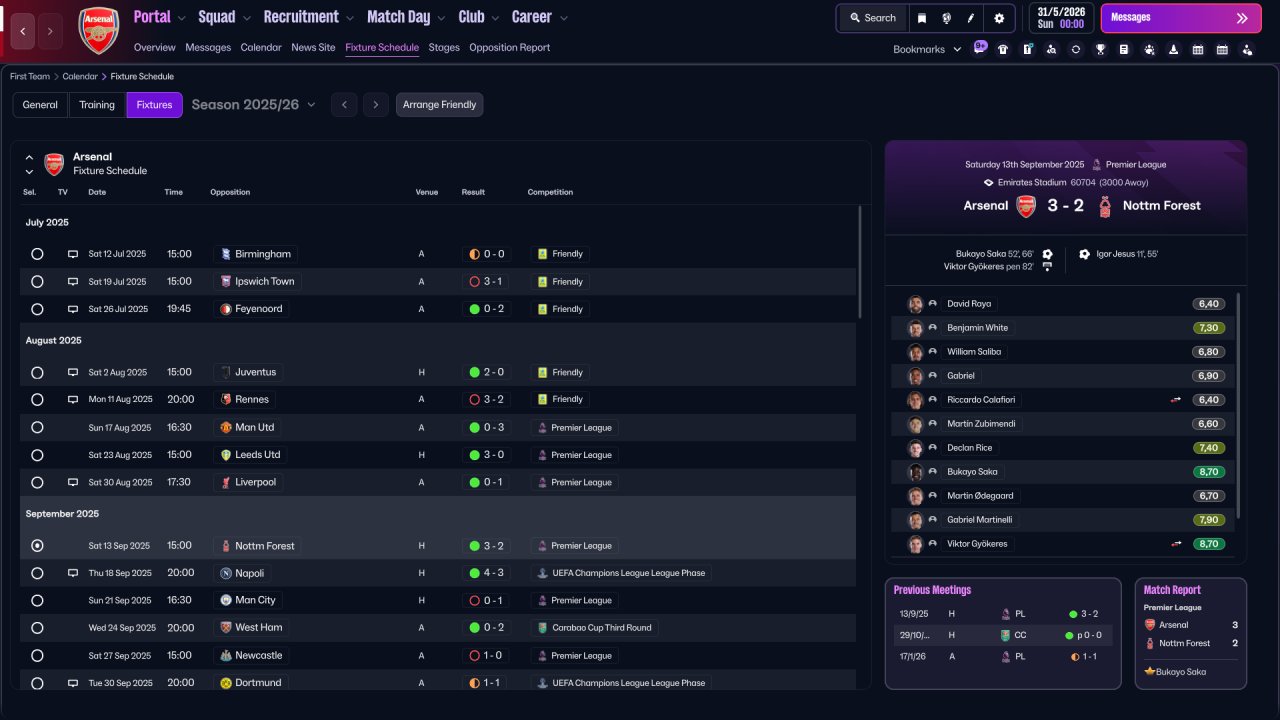Expand the Career menu chevron
Screen dimensions: 1280x720
click(564, 18)
